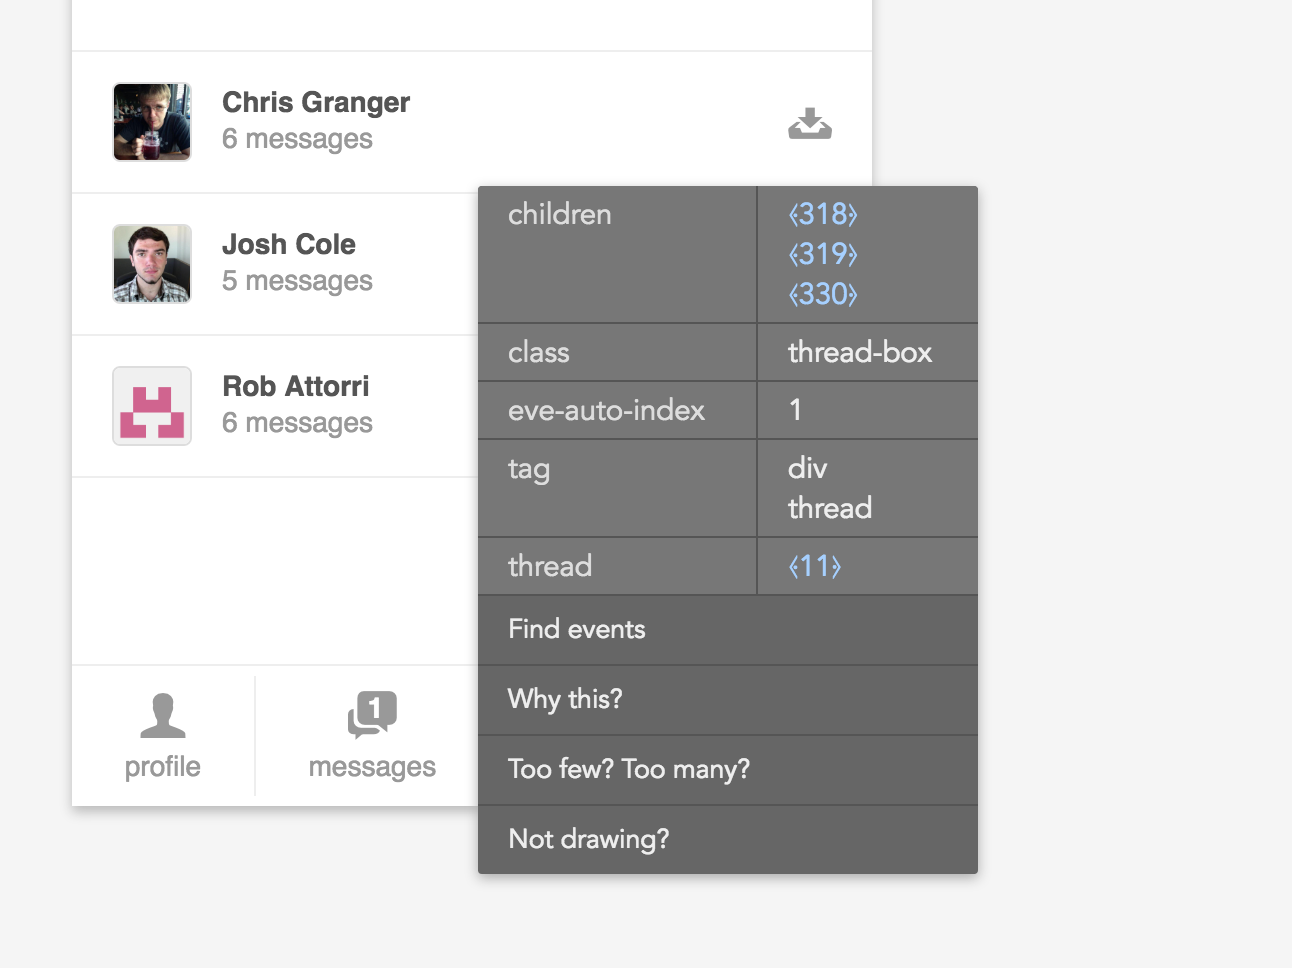Click the thread-box class value
Image resolution: width=1292 pixels, height=968 pixels.
pyautogui.click(x=860, y=352)
